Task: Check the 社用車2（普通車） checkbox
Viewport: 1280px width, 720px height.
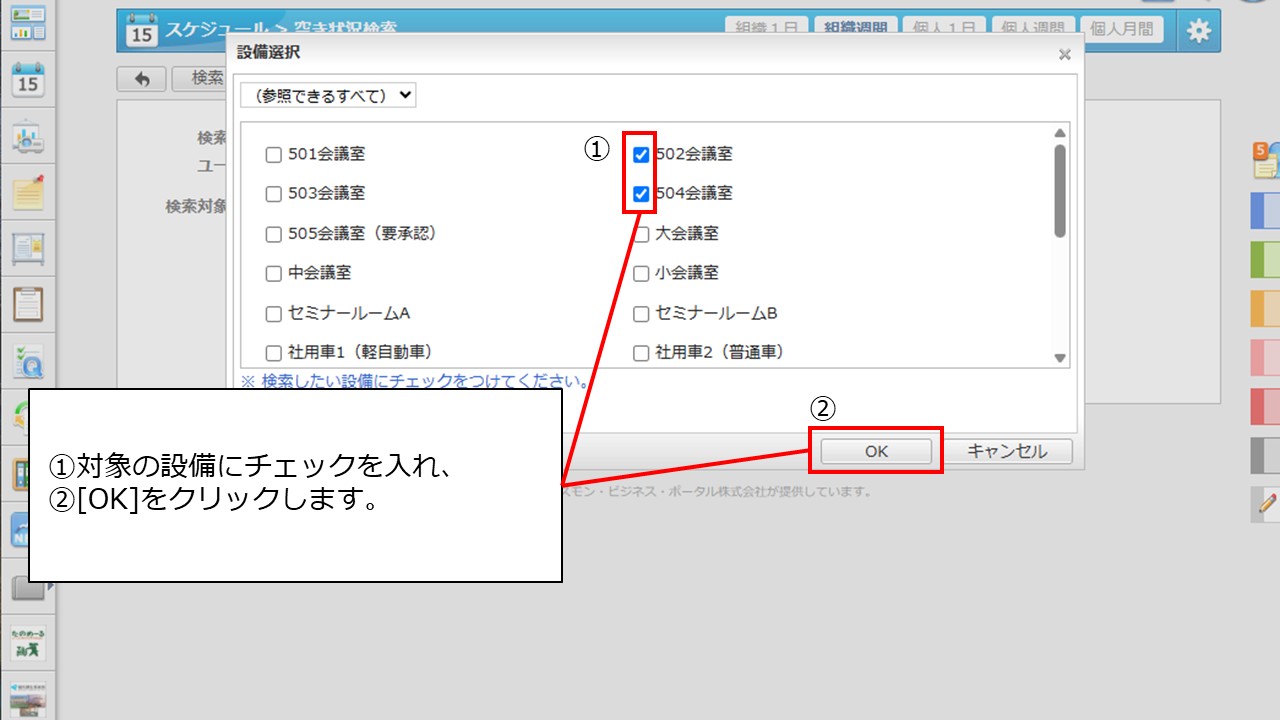Action: (x=641, y=353)
